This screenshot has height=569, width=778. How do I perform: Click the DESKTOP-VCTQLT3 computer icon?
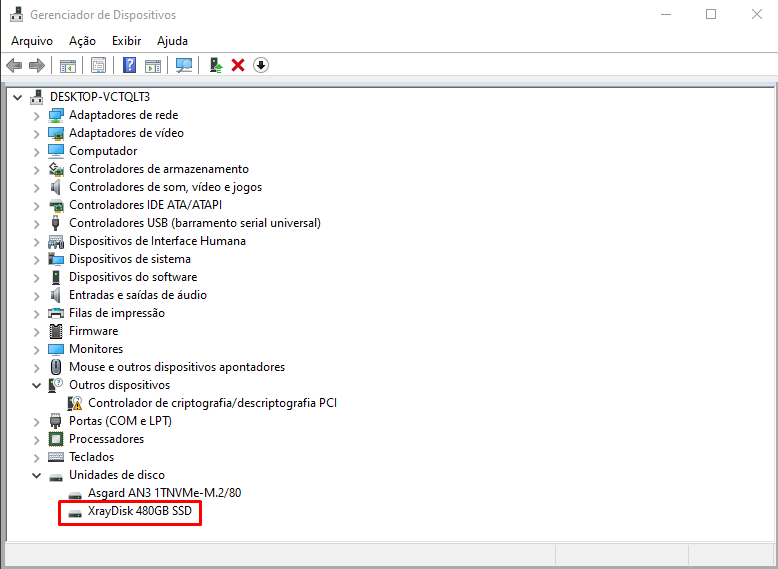[x=37, y=97]
